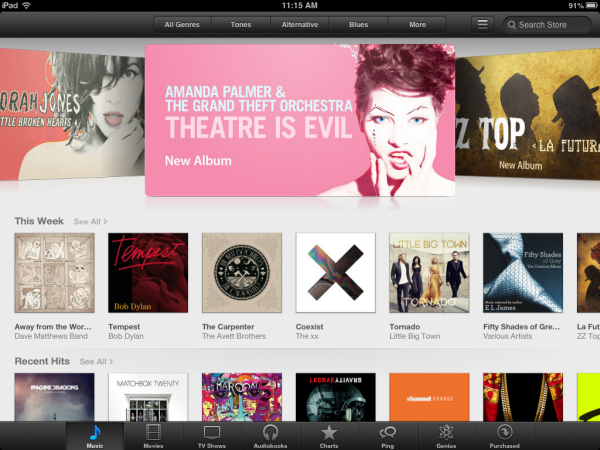Image resolution: width=600 pixels, height=450 pixels.
Task: Open Genius atom icon
Action: tap(446, 432)
